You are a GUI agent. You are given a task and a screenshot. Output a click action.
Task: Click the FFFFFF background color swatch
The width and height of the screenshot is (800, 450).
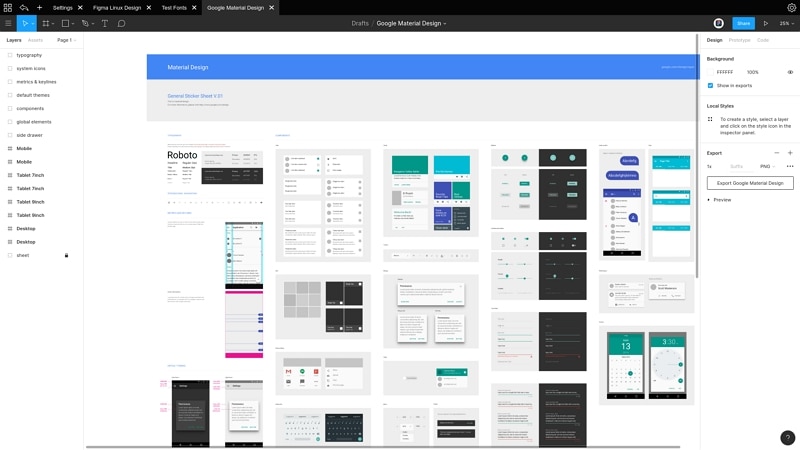[710, 72]
